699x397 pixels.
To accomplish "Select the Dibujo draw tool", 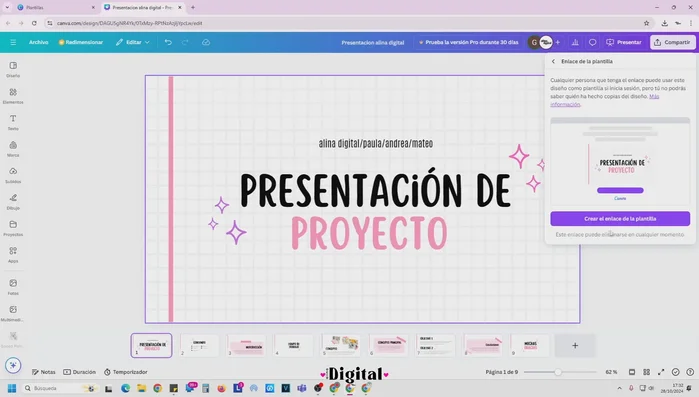I will click(13, 201).
